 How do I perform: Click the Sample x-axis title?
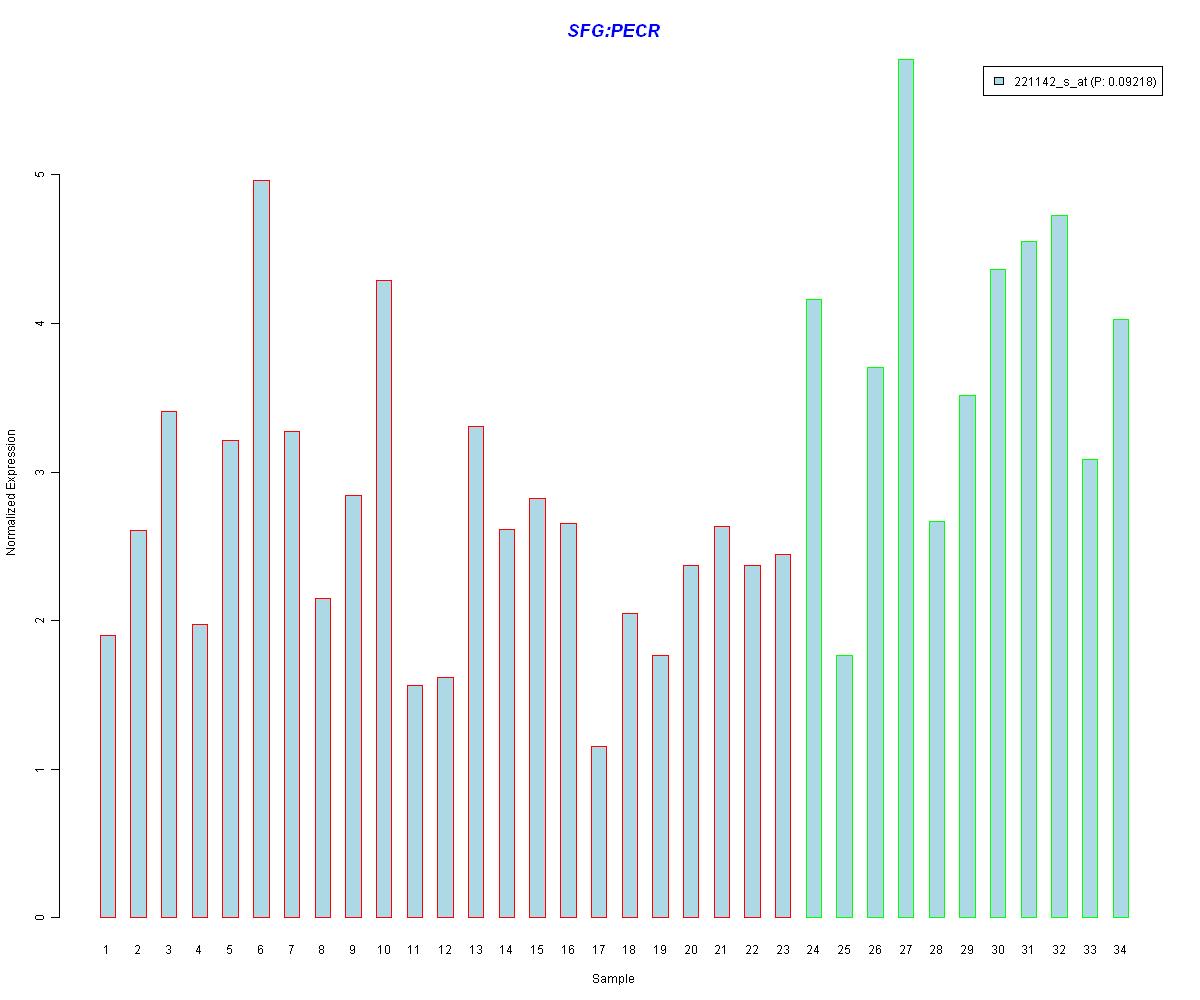pyautogui.click(x=613, y=979)
